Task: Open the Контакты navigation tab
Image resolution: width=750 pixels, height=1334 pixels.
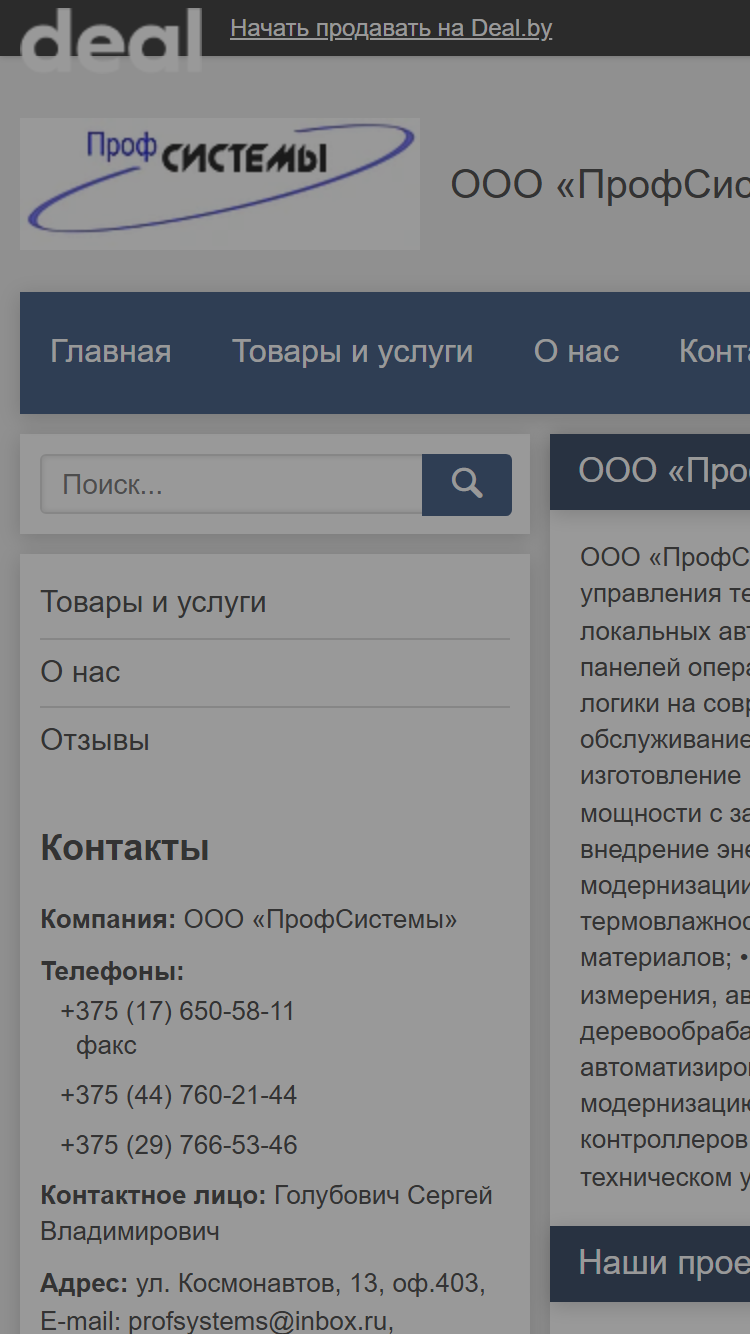Action: 714,352
